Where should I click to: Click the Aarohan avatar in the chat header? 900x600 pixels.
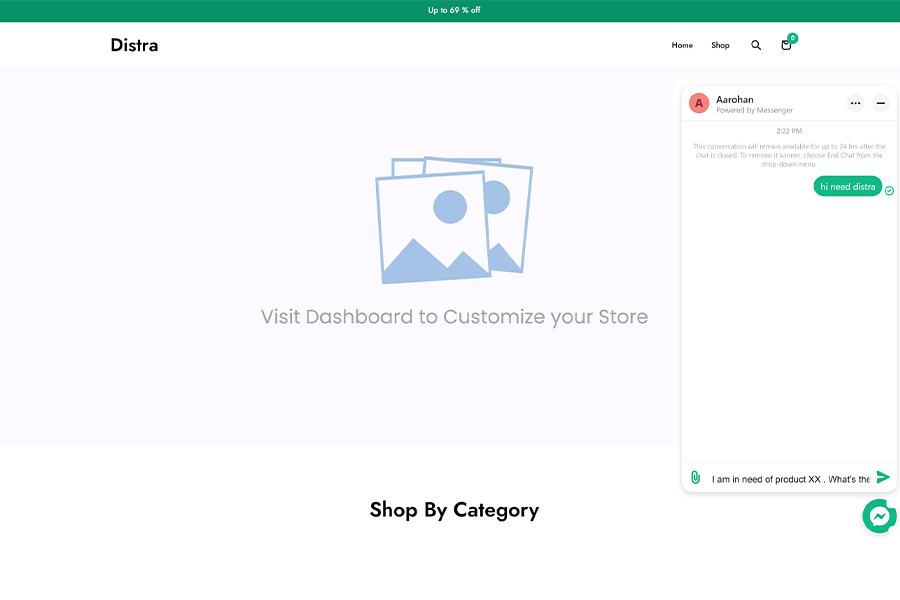(x=699, y=103)
